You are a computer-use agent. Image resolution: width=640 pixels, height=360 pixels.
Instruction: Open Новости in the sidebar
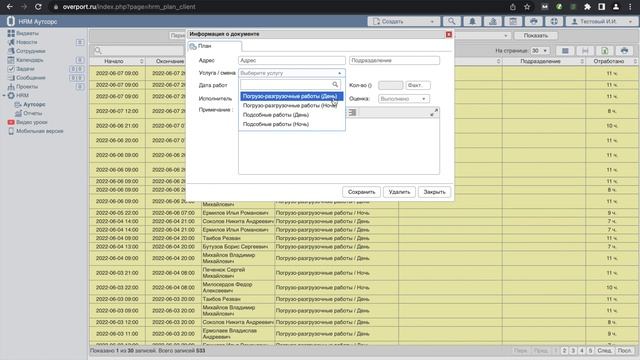point(27,42)
